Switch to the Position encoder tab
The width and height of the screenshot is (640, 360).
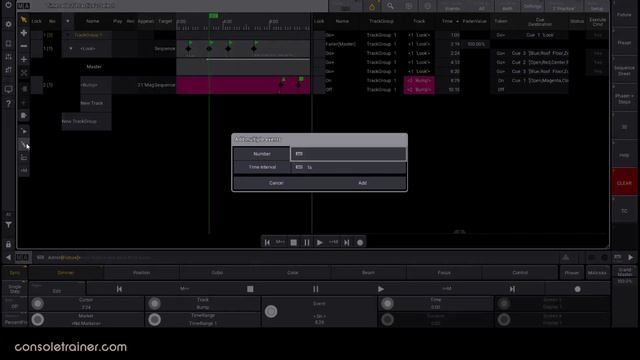click(141, 273)
